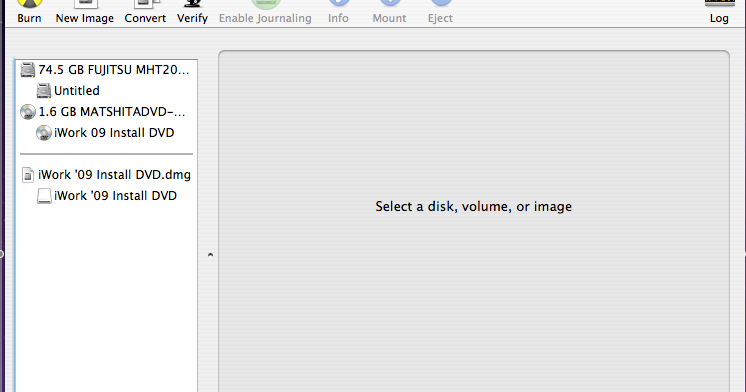746x392 pixels.
Task: Create a New Image from toolbar
Action: (85, 12)
